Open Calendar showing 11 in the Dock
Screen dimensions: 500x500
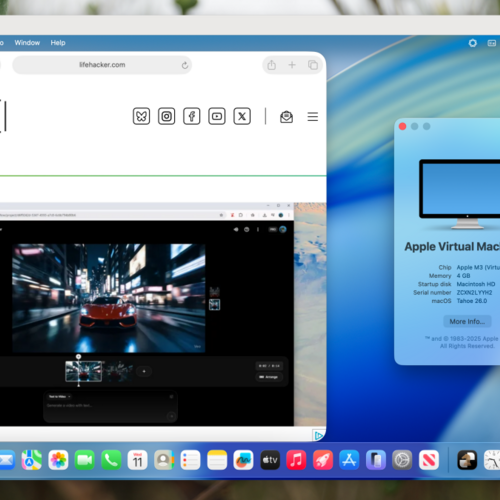(x=138, y=460)
